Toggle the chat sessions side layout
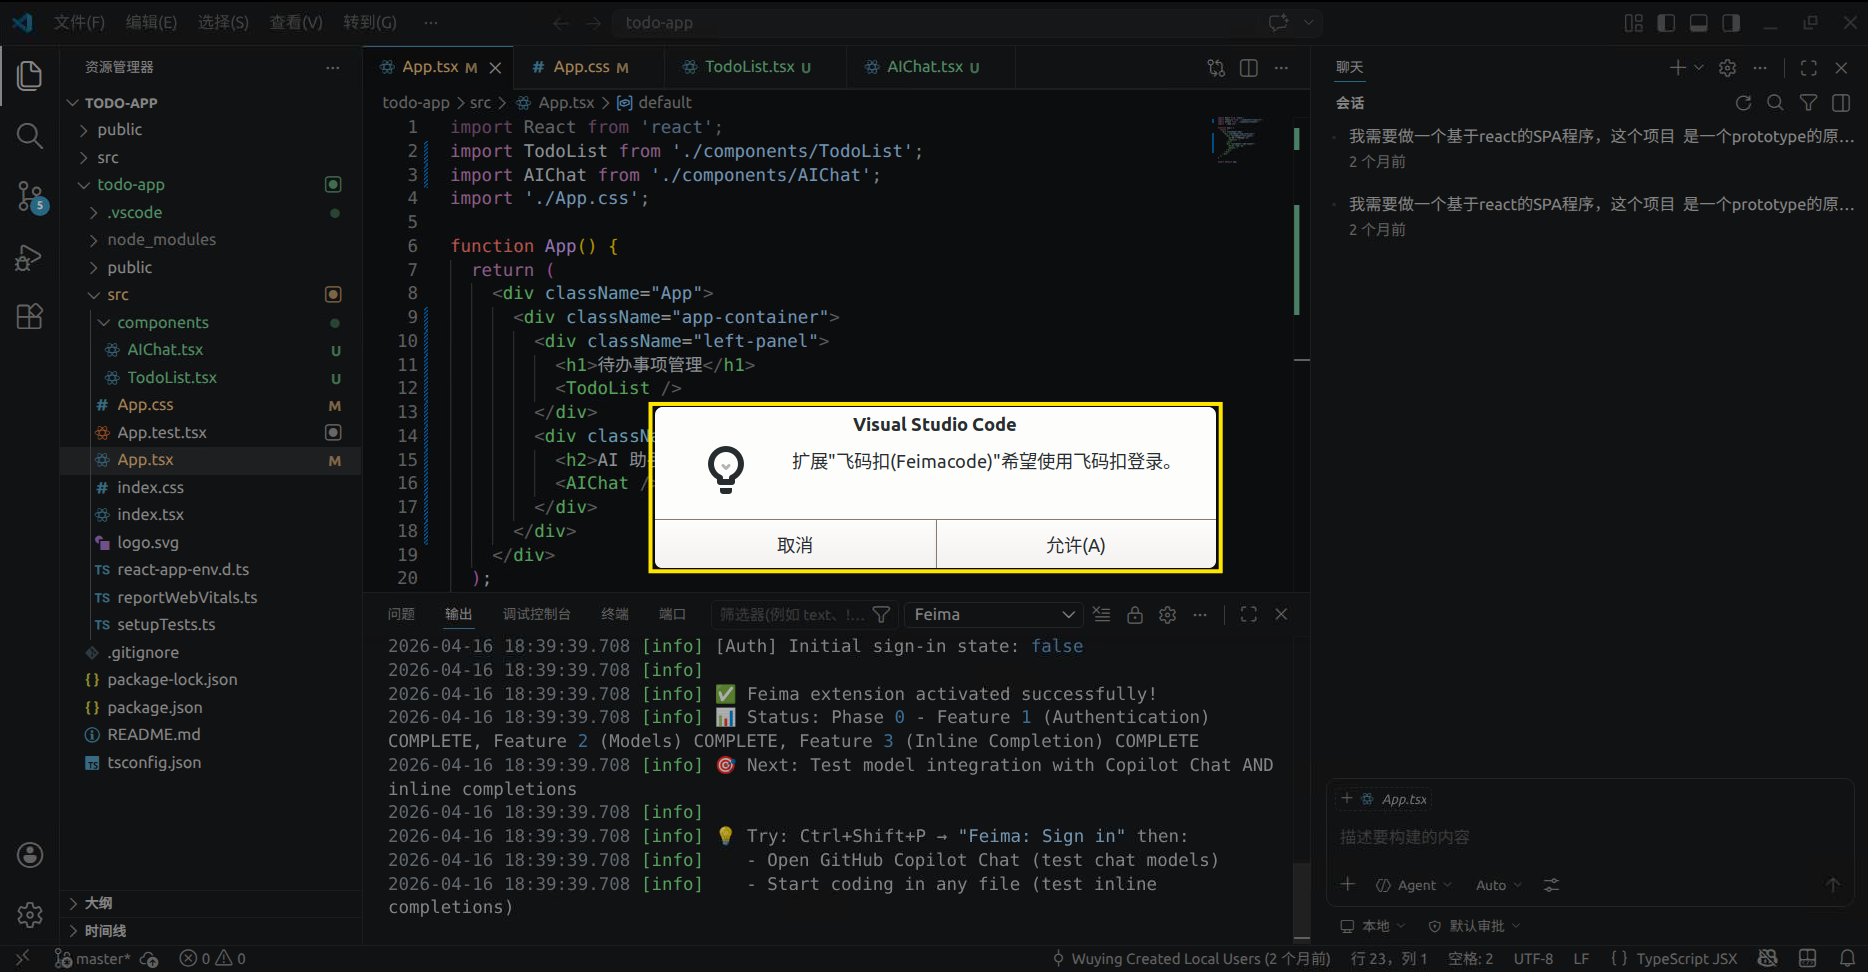Viewport: 1868px width, 972px height. tap(1840, 103)
